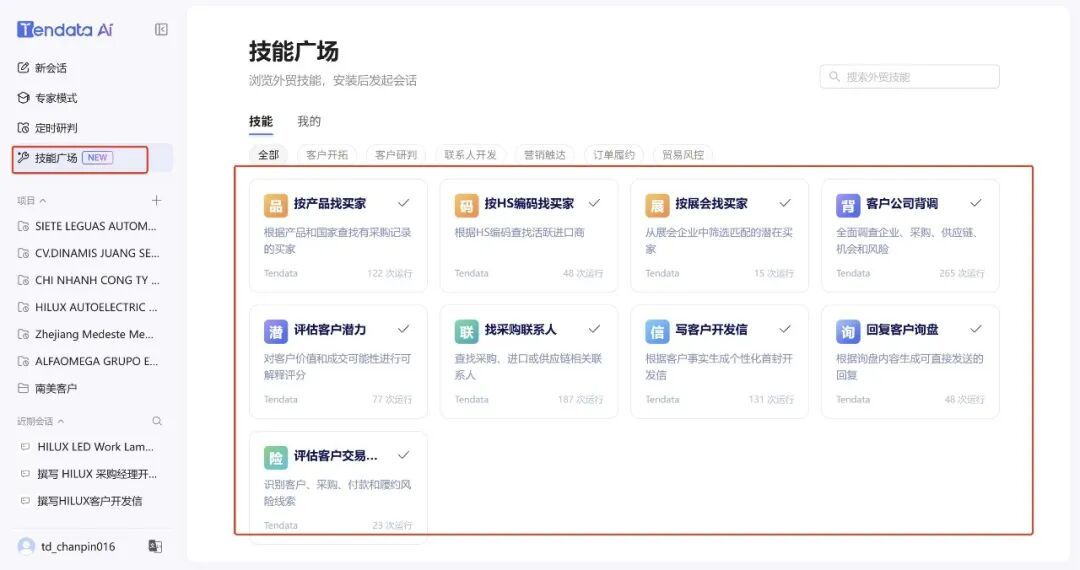
Task: Filter skills by 订单履约
Action: (614, 155)
